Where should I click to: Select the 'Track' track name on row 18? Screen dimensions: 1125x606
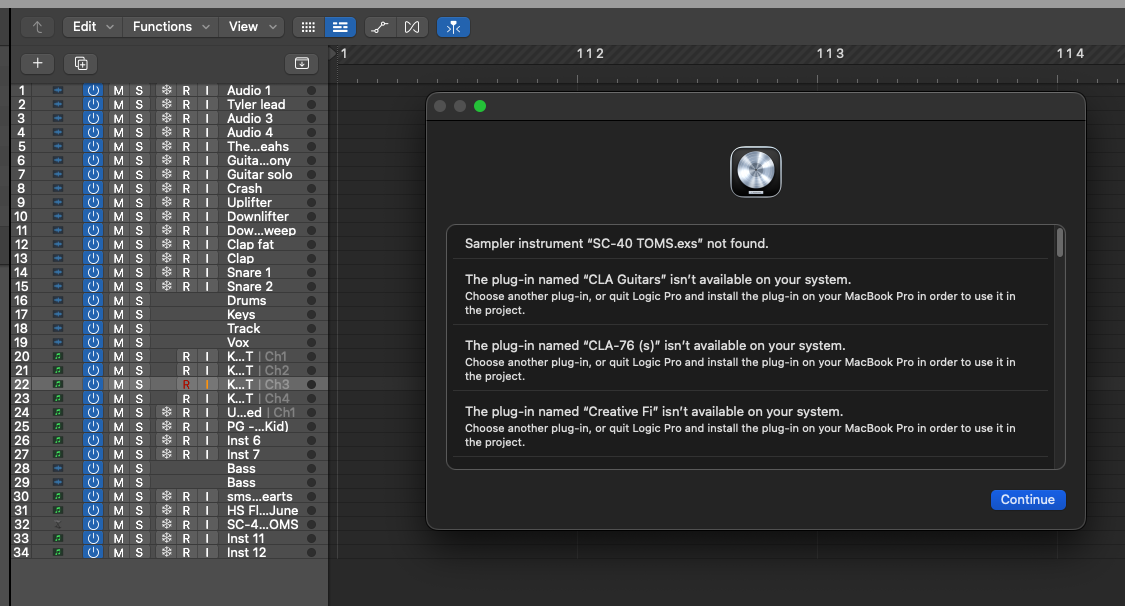(x=243, y=328)
